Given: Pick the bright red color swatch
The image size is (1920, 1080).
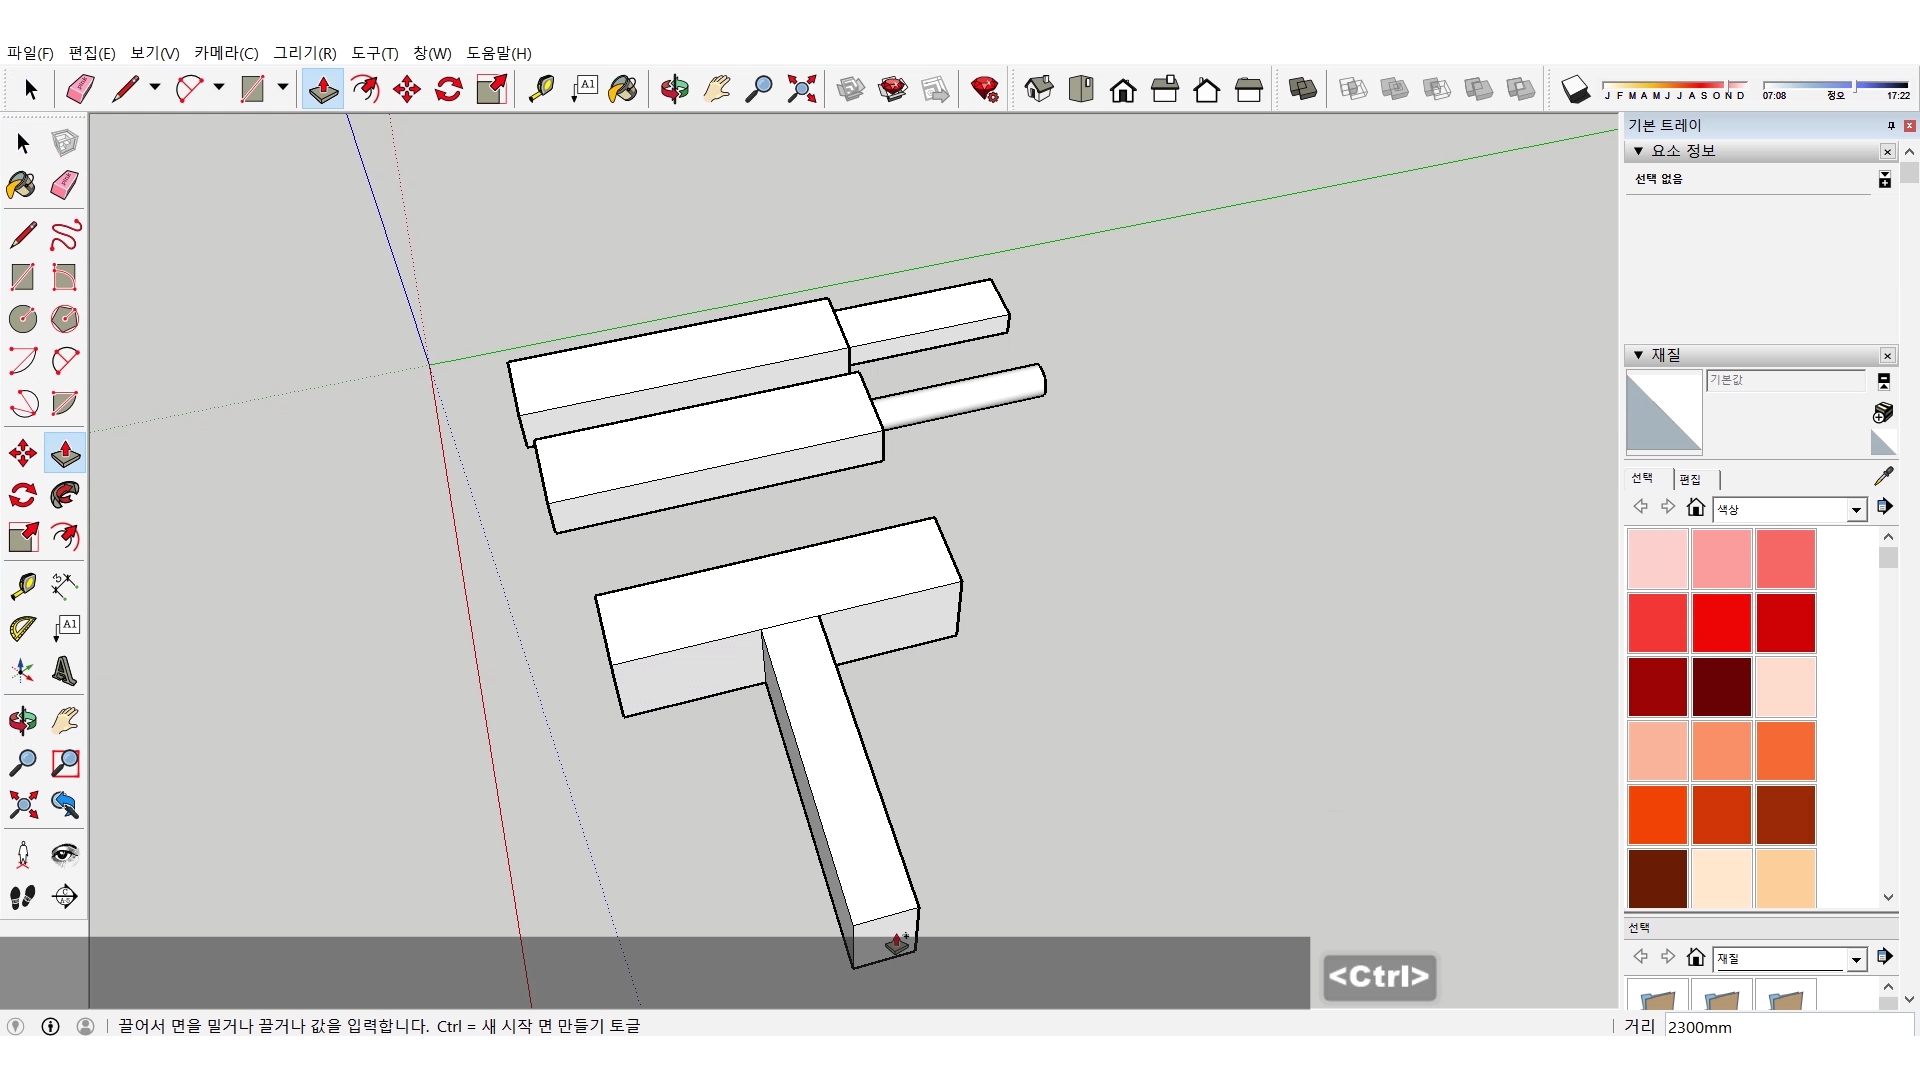Looking at the screenshot, I should [1721, 623].
